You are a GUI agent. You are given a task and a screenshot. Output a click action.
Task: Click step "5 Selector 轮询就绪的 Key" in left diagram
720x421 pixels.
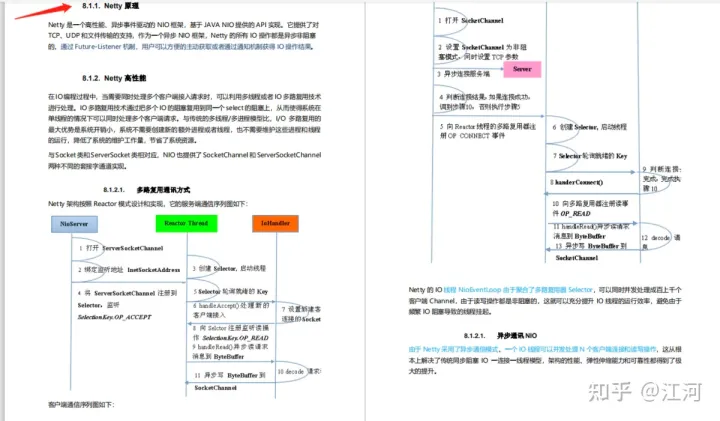pos(231,292)
